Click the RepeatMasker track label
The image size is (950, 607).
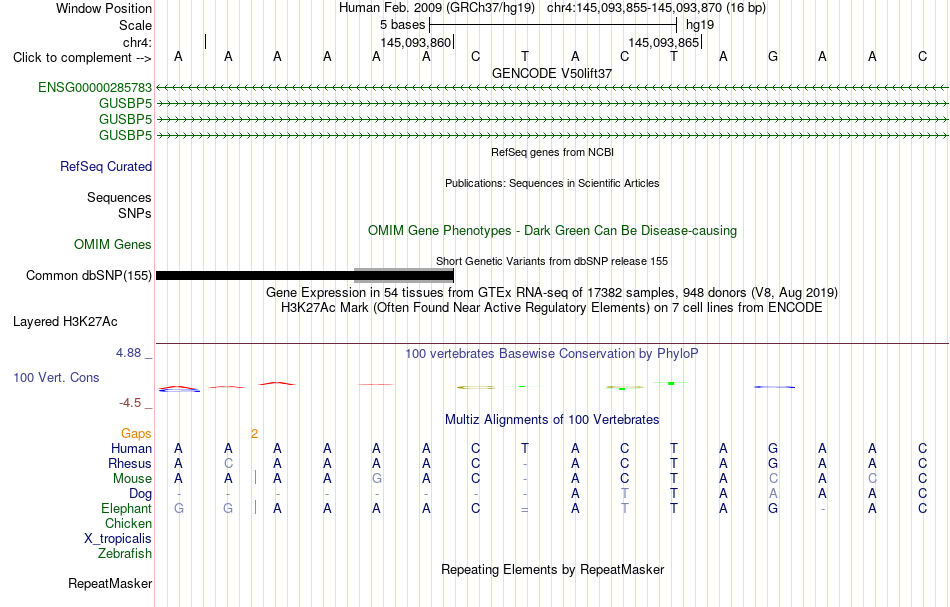[110, 583]
